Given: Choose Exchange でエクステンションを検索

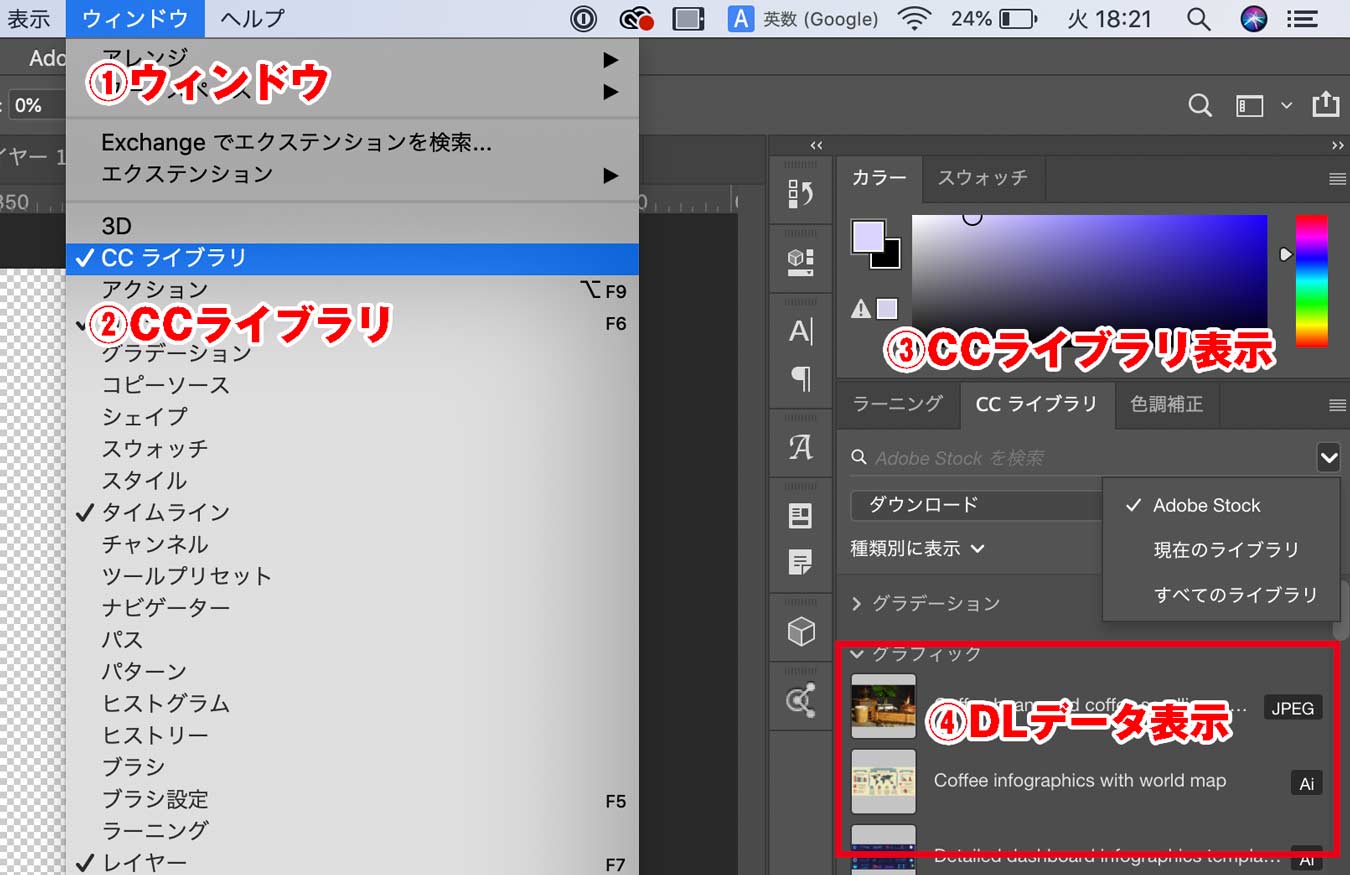Looking at the screenshot, I should (x=352, y=142).
